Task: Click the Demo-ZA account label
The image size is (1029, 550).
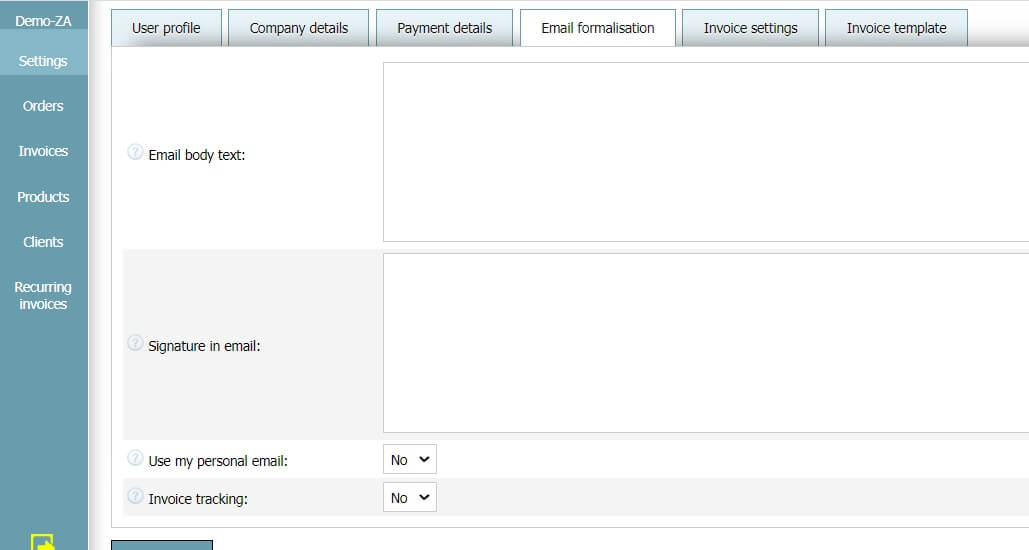Action: tap(43, 21)
